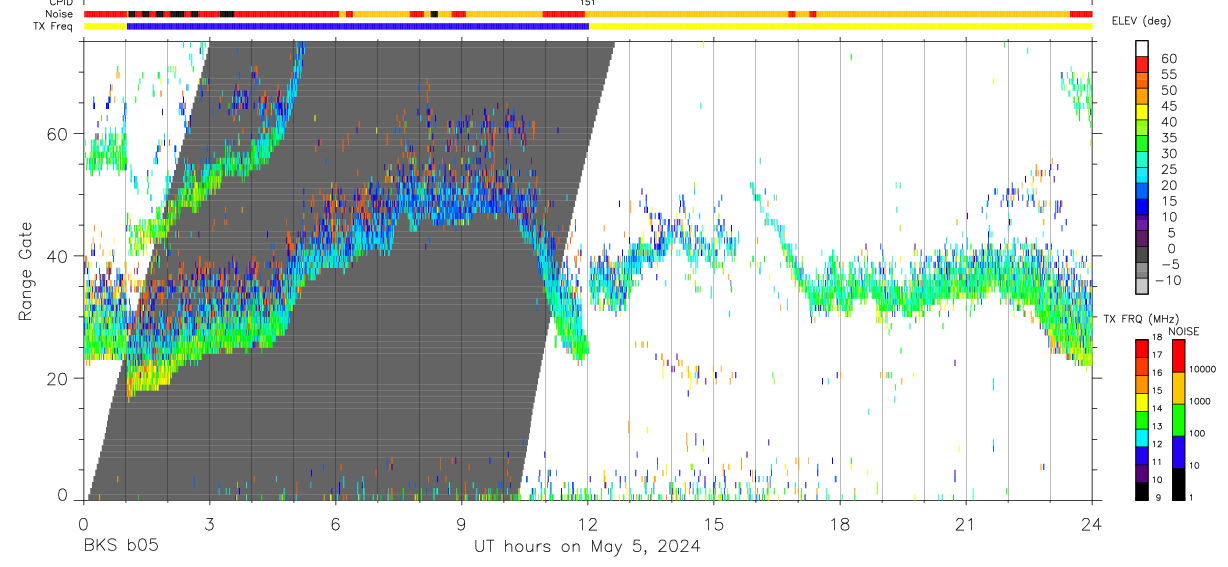Click the x-axis tick label 6
This screenshot has height=567, width=1228.
coord(335,525)
